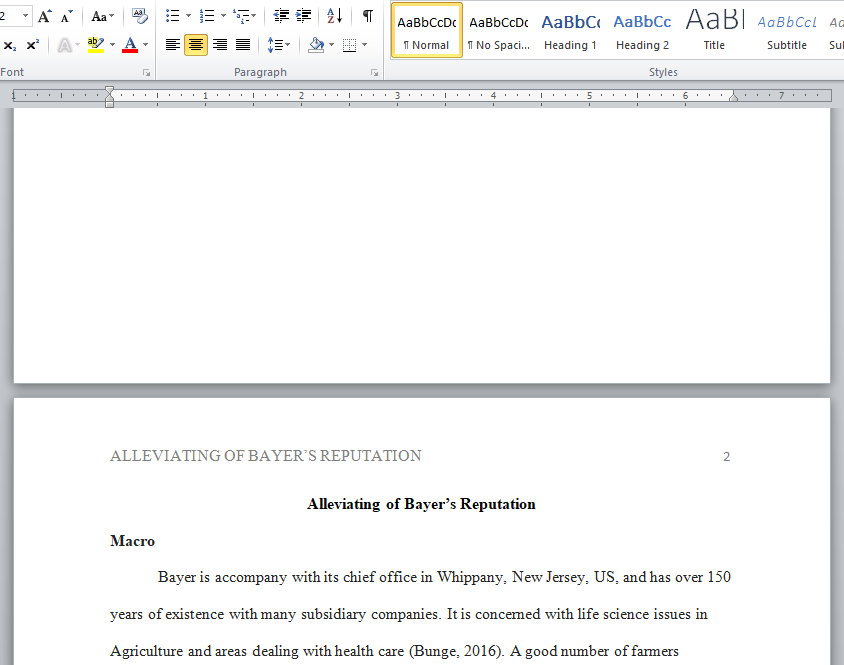Click the Shrink Font button
Viewport: 844px width, 665px height.
pos(66,17)
